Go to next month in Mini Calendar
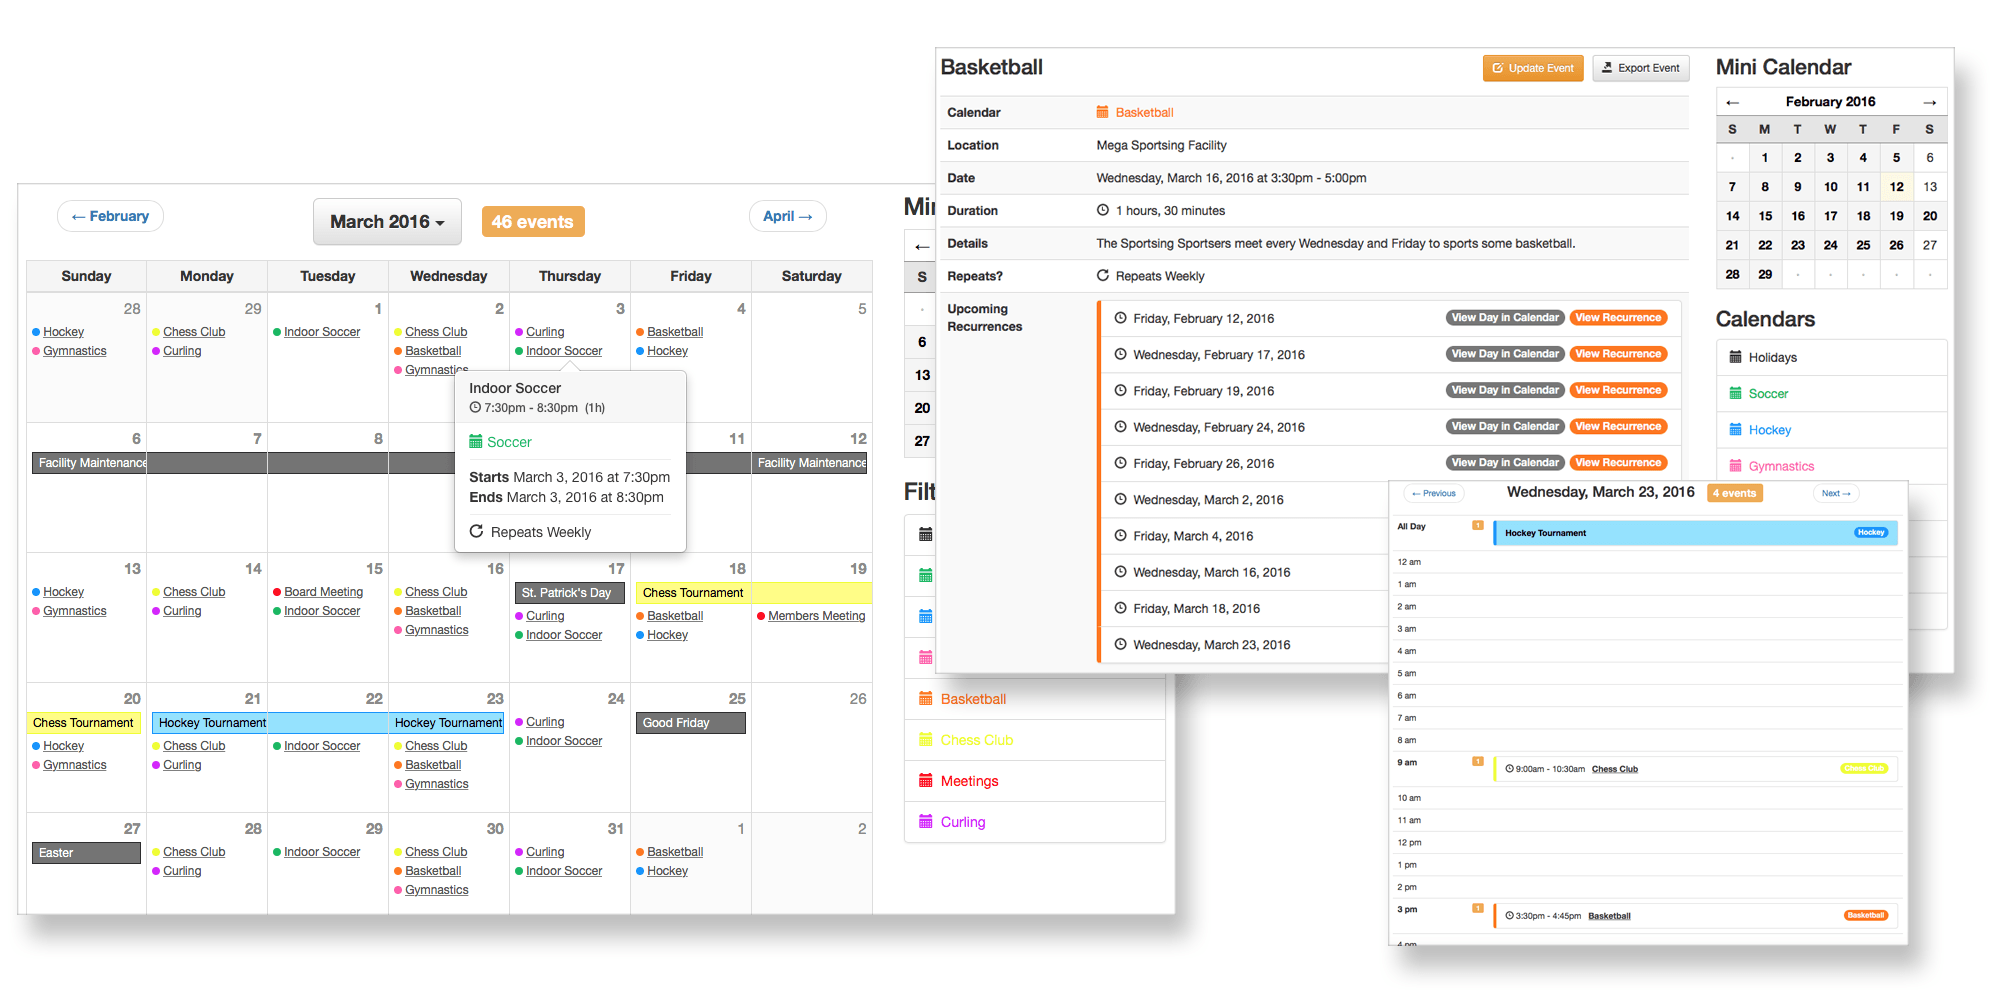Image resolution: width=2000 pixels, height=1000 pixels. (x=1929, y=102)
